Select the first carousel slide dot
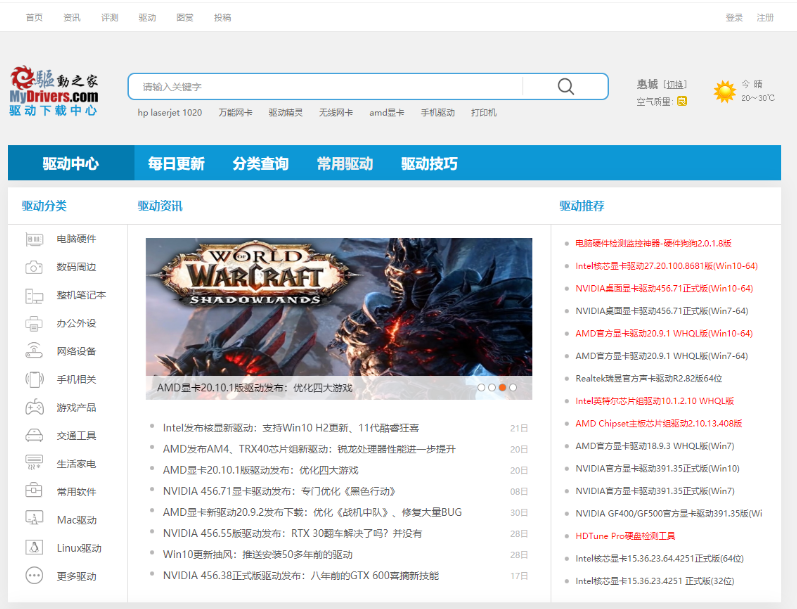 [x=481, y=387]
